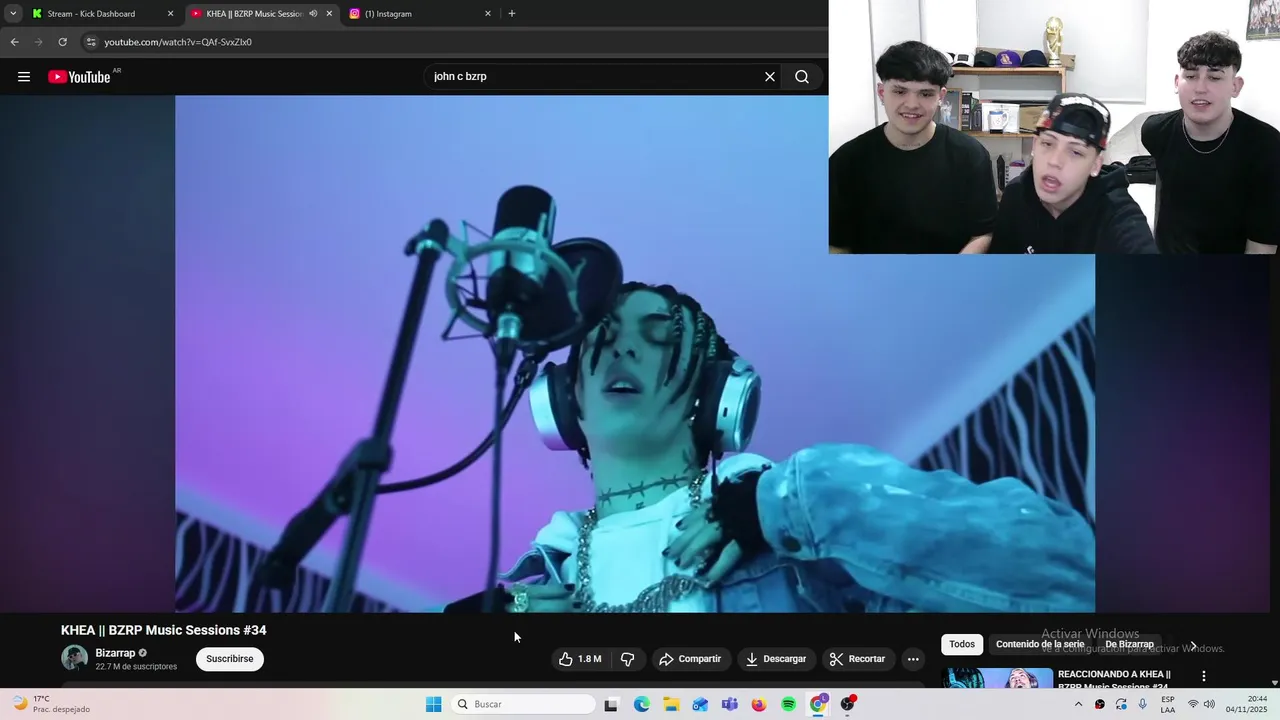Close the Instagram tab
This screenshot has height=720, width=1280.
point(488,14)
